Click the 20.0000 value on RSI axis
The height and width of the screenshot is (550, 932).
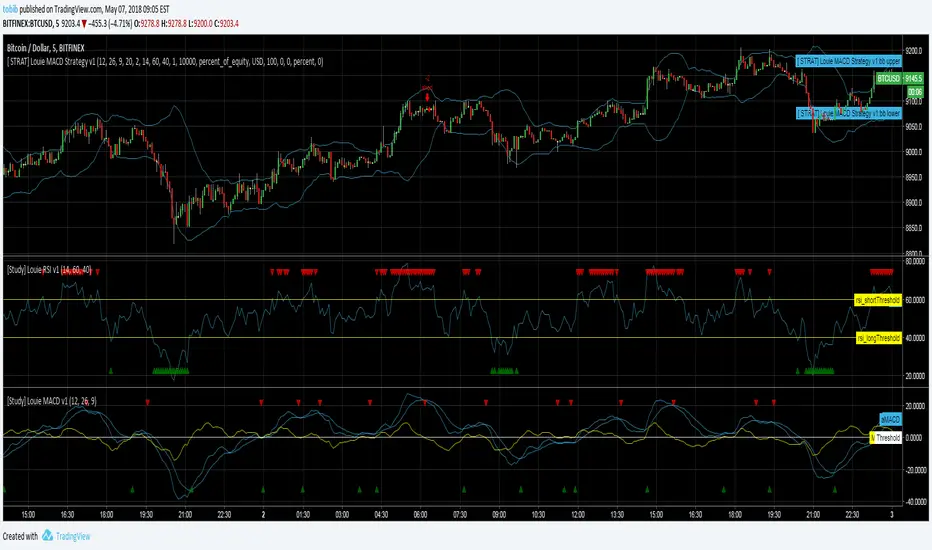914,376
